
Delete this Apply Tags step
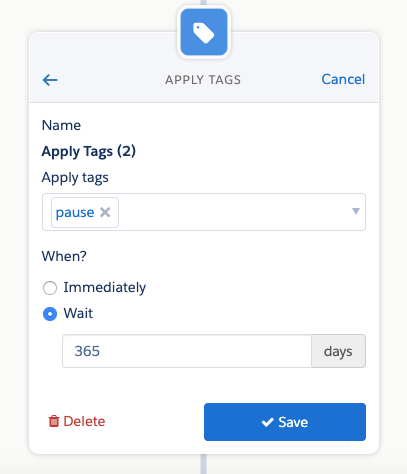click(77, 421)
